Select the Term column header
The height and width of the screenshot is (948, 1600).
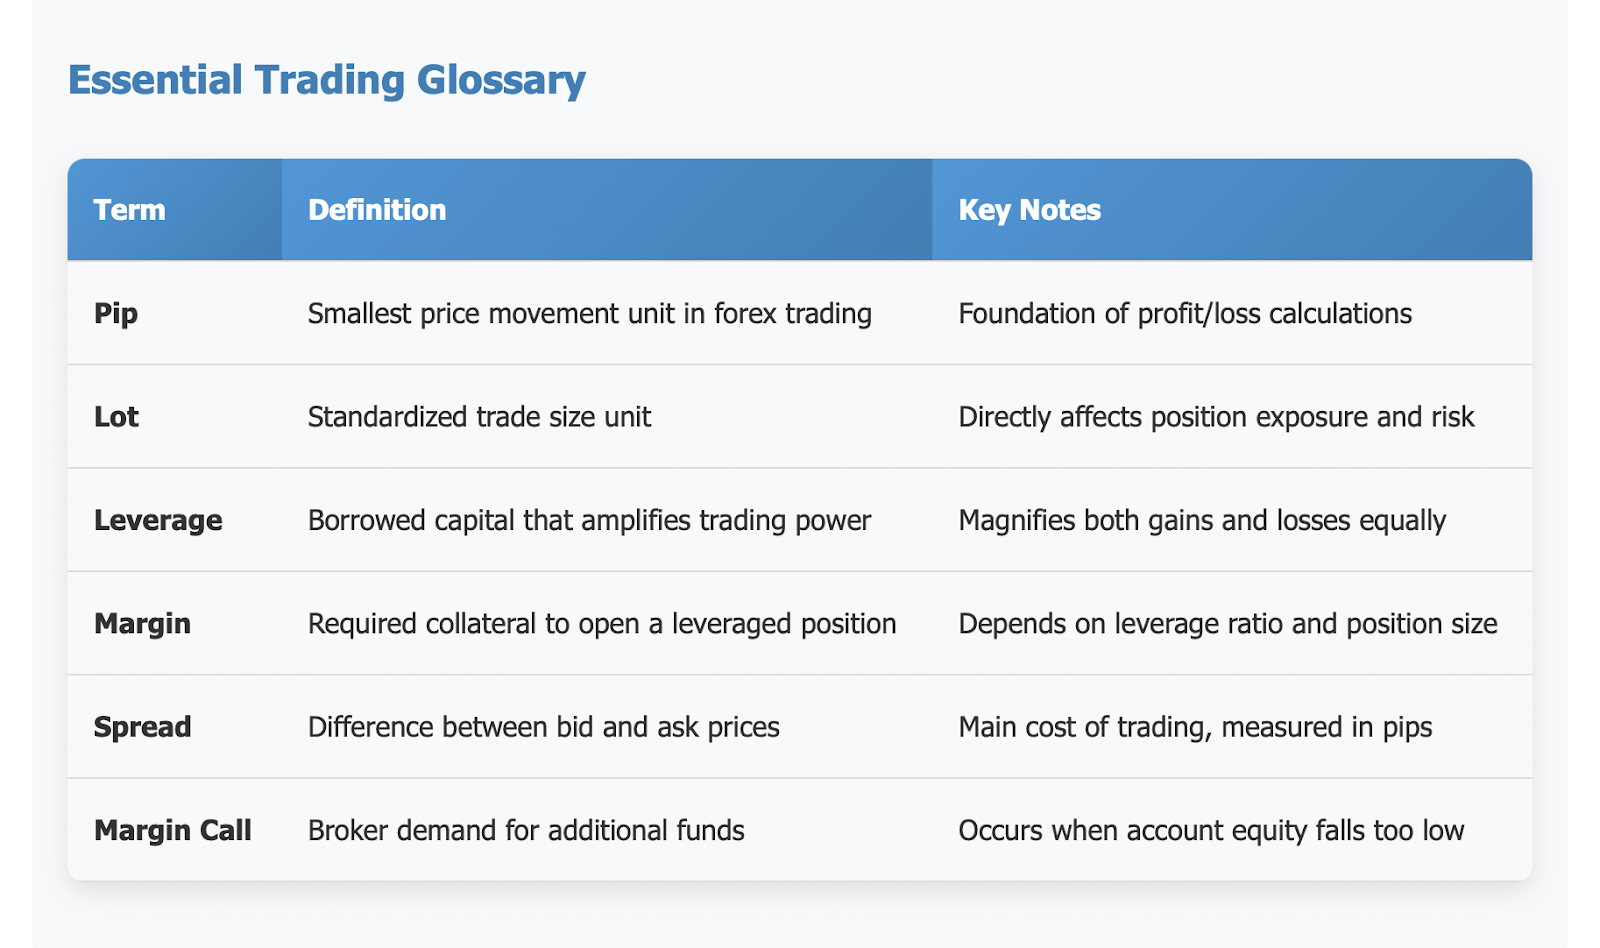(175, 210)
